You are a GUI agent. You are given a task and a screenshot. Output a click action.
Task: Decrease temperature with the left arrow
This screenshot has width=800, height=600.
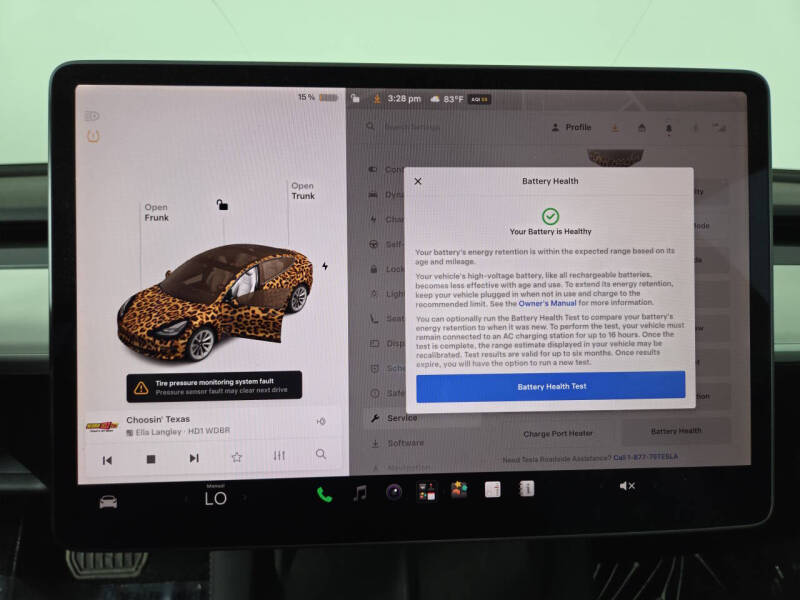click(185, 498)
